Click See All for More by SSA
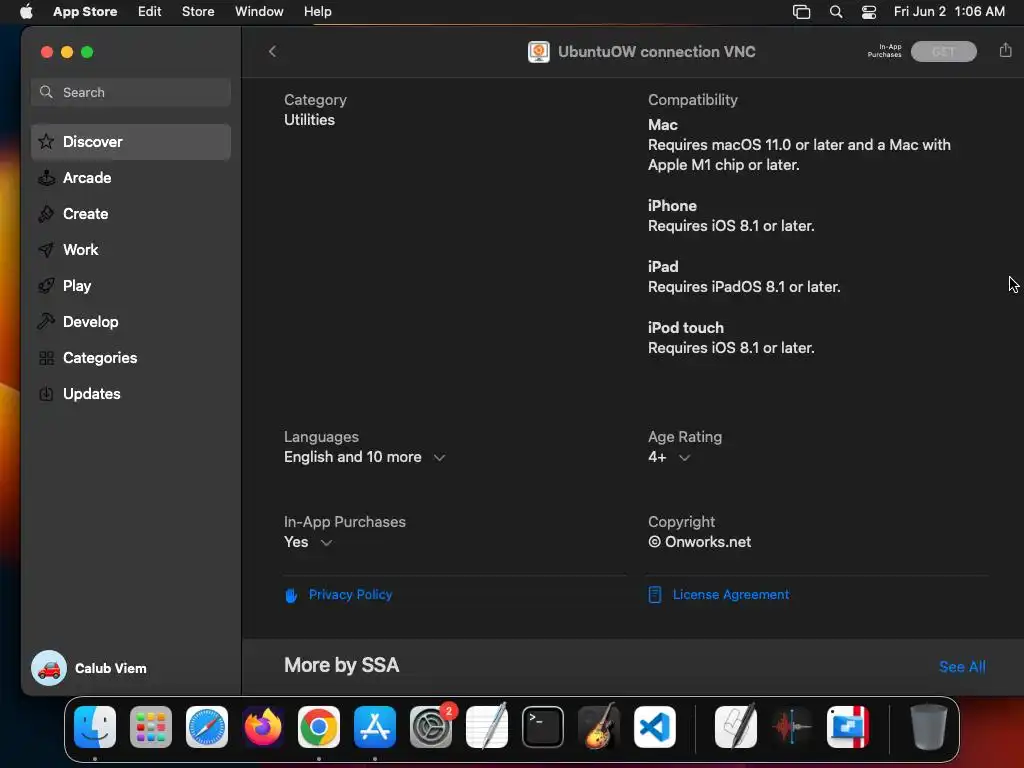Image resolution: width=1024 pixels, height=768 pixels. pos(962,667)
